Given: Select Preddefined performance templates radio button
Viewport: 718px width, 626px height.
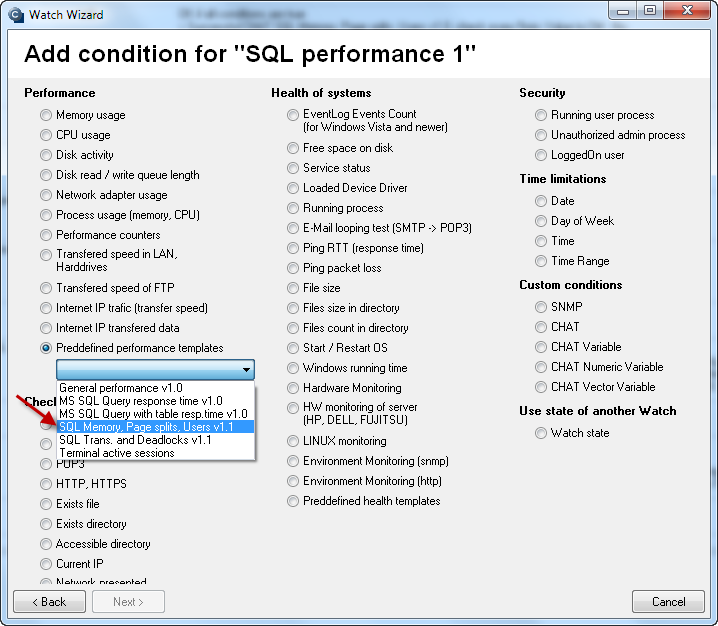Looking at the screenshot, I should (46, 348).
